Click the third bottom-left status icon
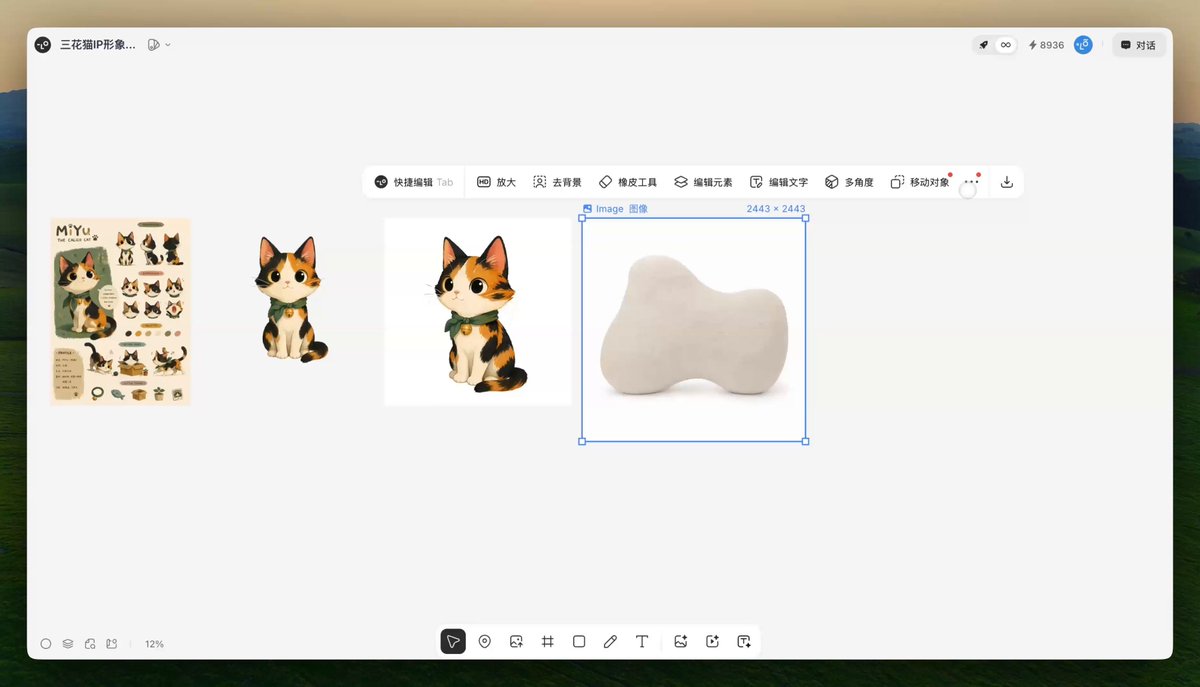The image size is (1200, 687). click(90, 644)
